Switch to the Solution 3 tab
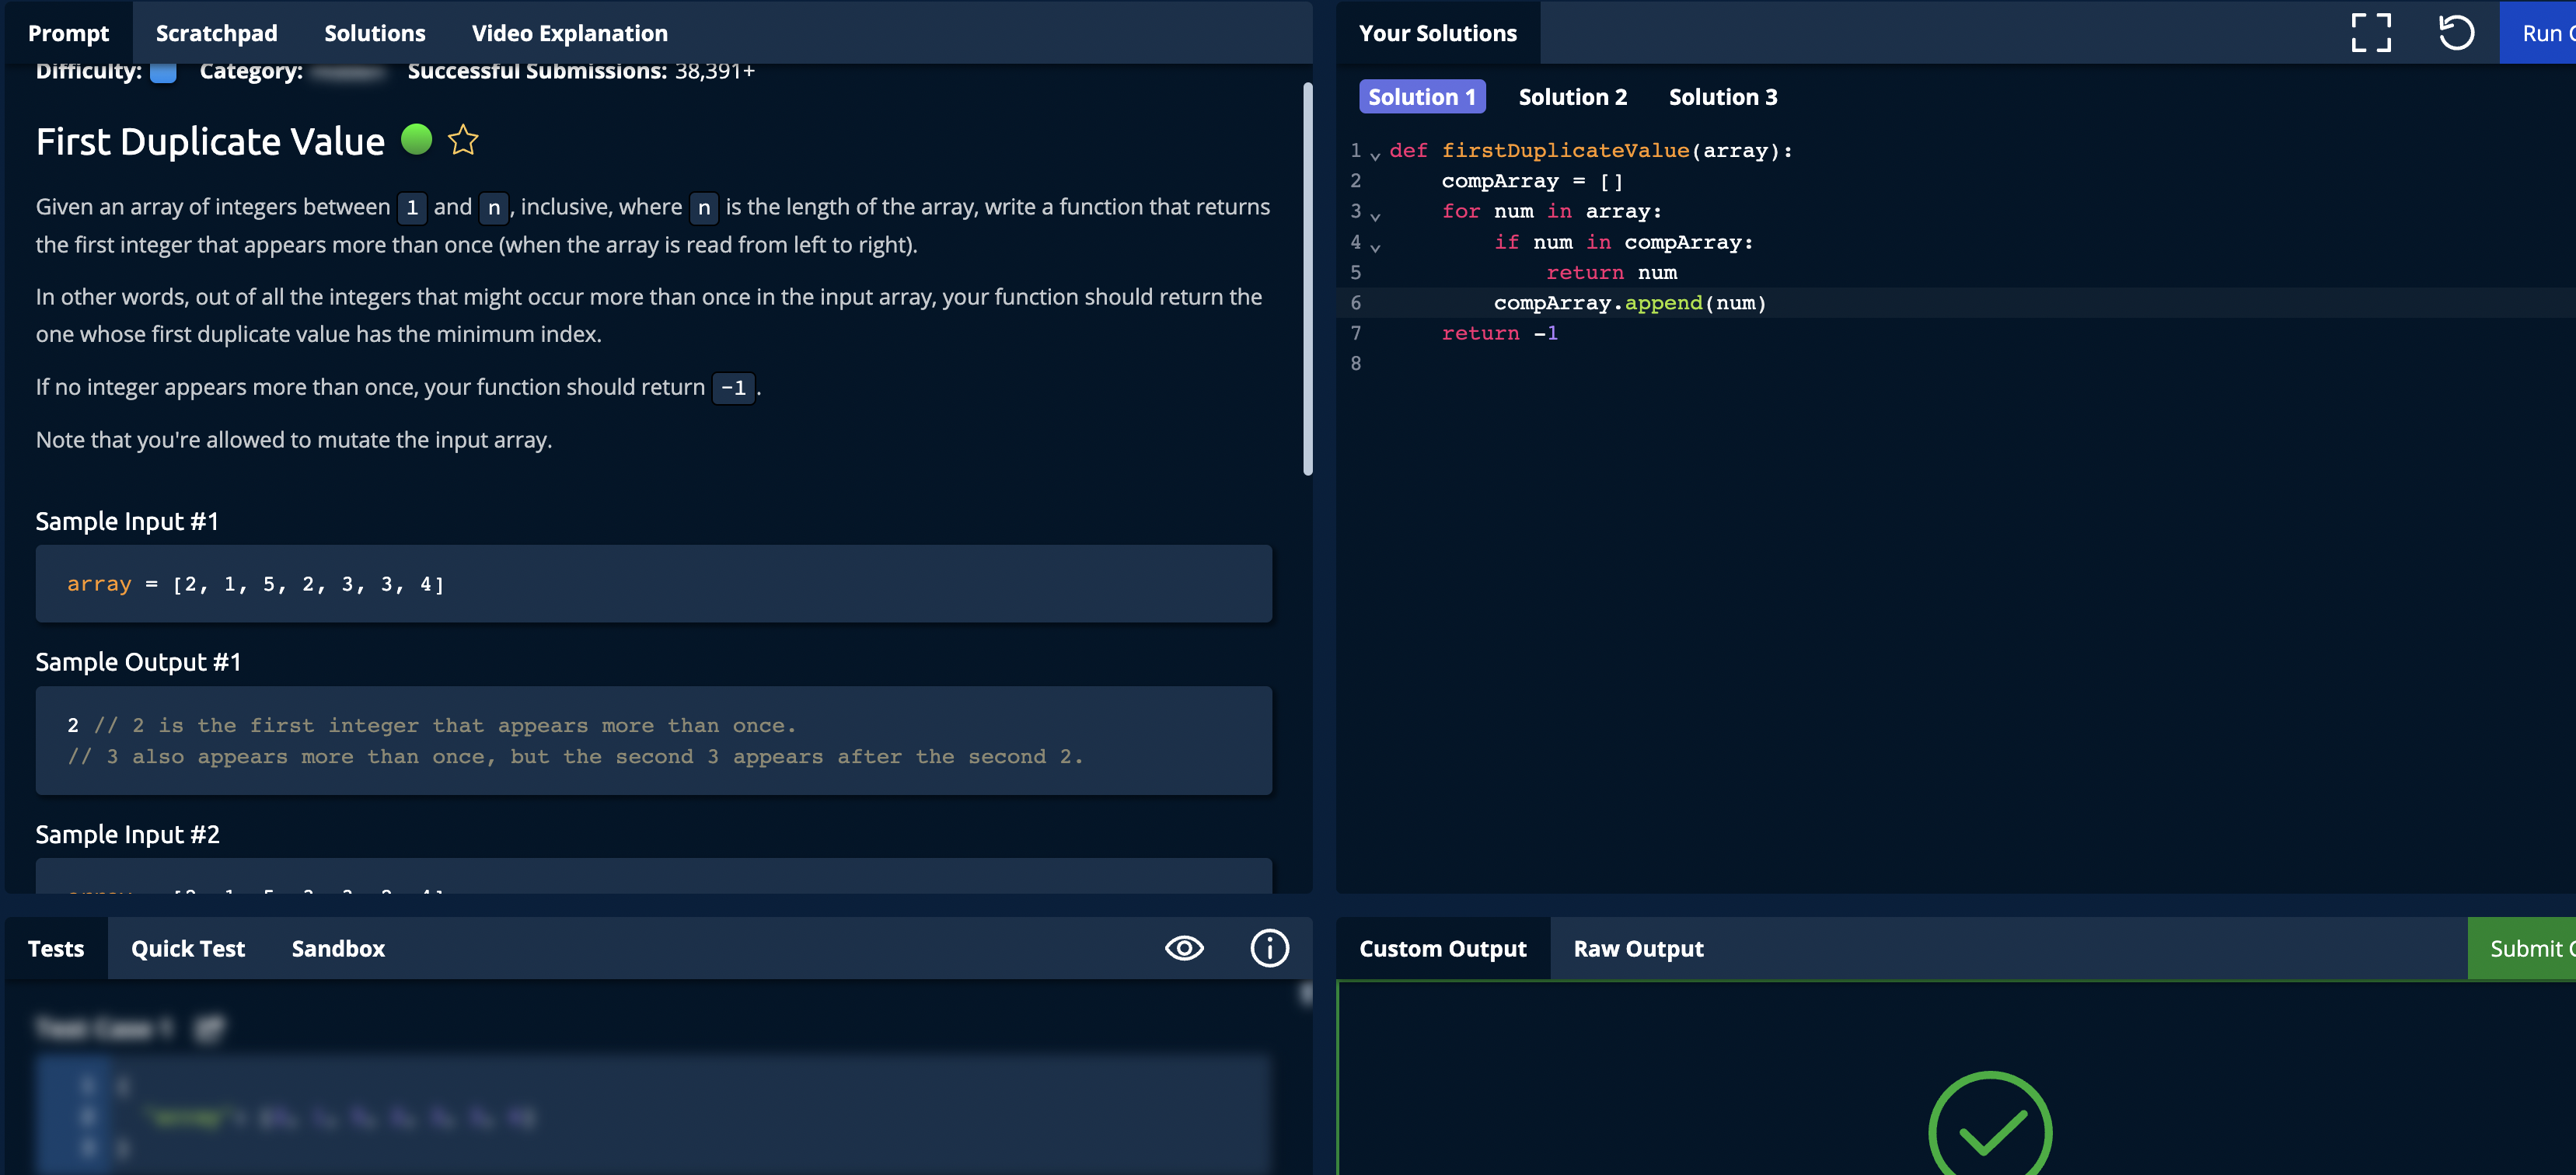2576x1175 pixels. point(1722,97)
